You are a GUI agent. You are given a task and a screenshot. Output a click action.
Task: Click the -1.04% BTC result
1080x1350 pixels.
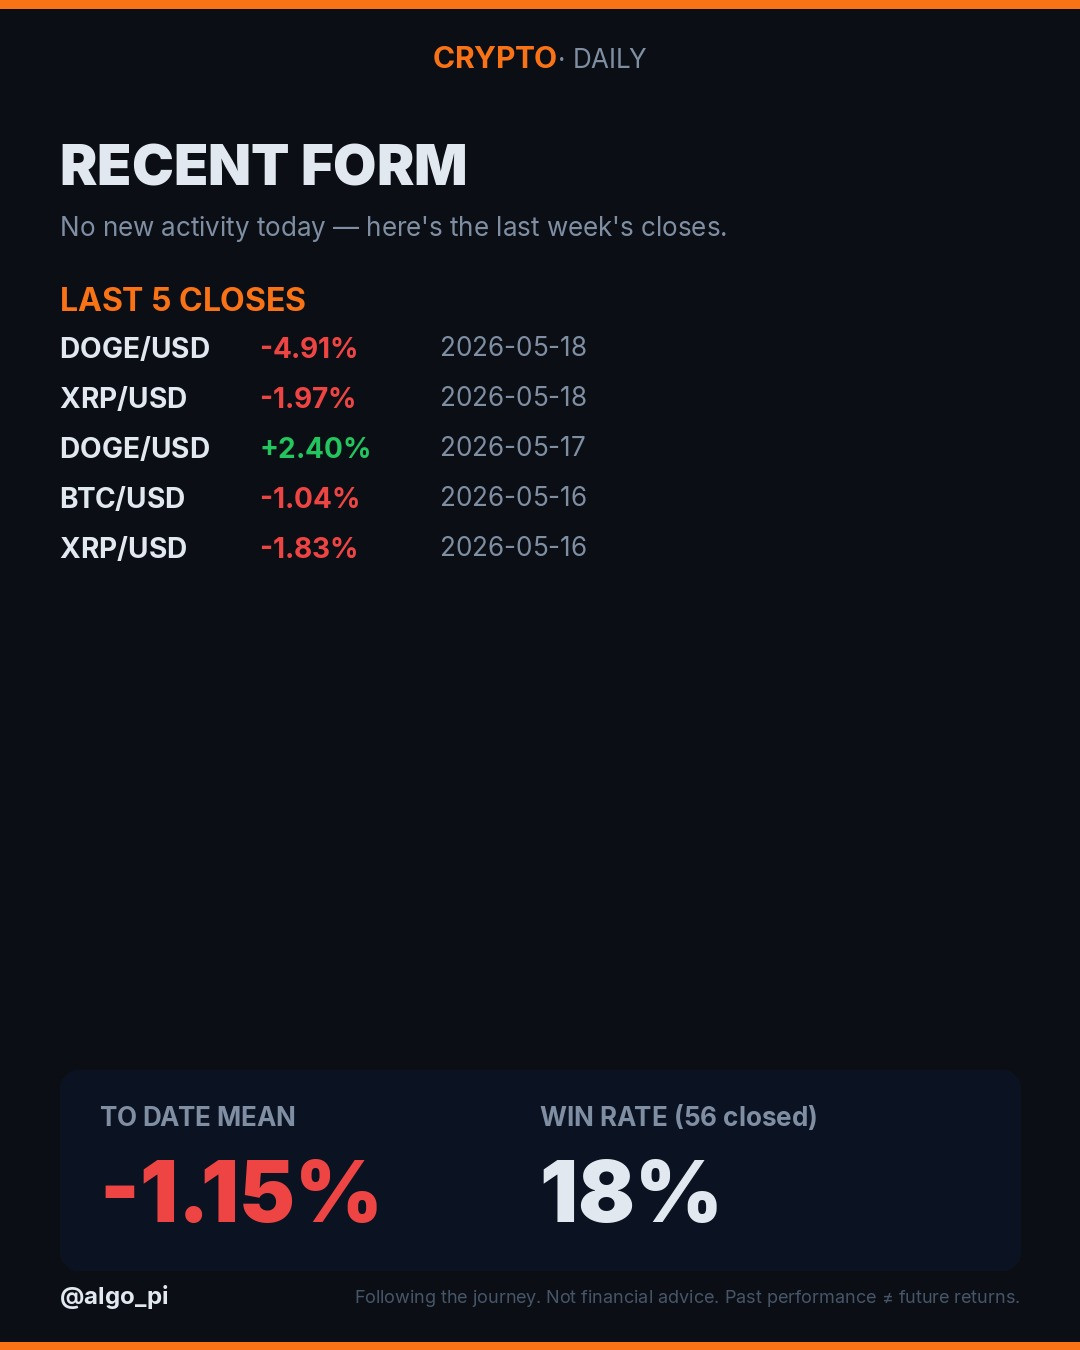(x=309, y=498)
